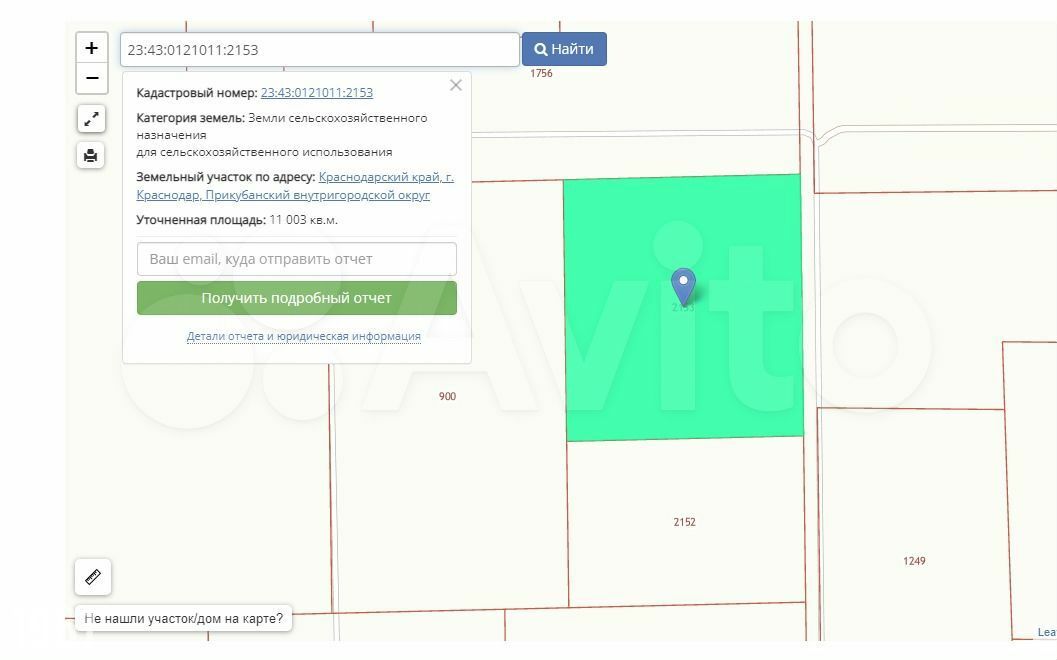Open cadastral number 23:43:0121011:2153 link
The height and width of the screenshot is (660, 1057).
coord(317,92)
